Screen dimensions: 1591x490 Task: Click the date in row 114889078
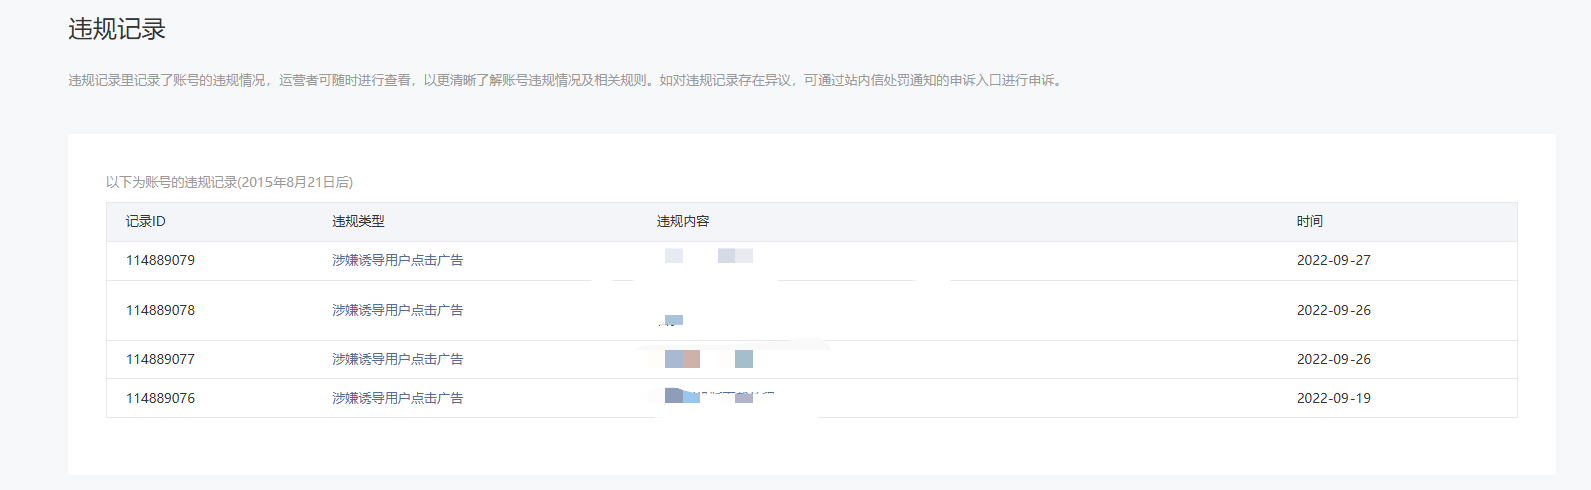click(x=1333, y=310)
